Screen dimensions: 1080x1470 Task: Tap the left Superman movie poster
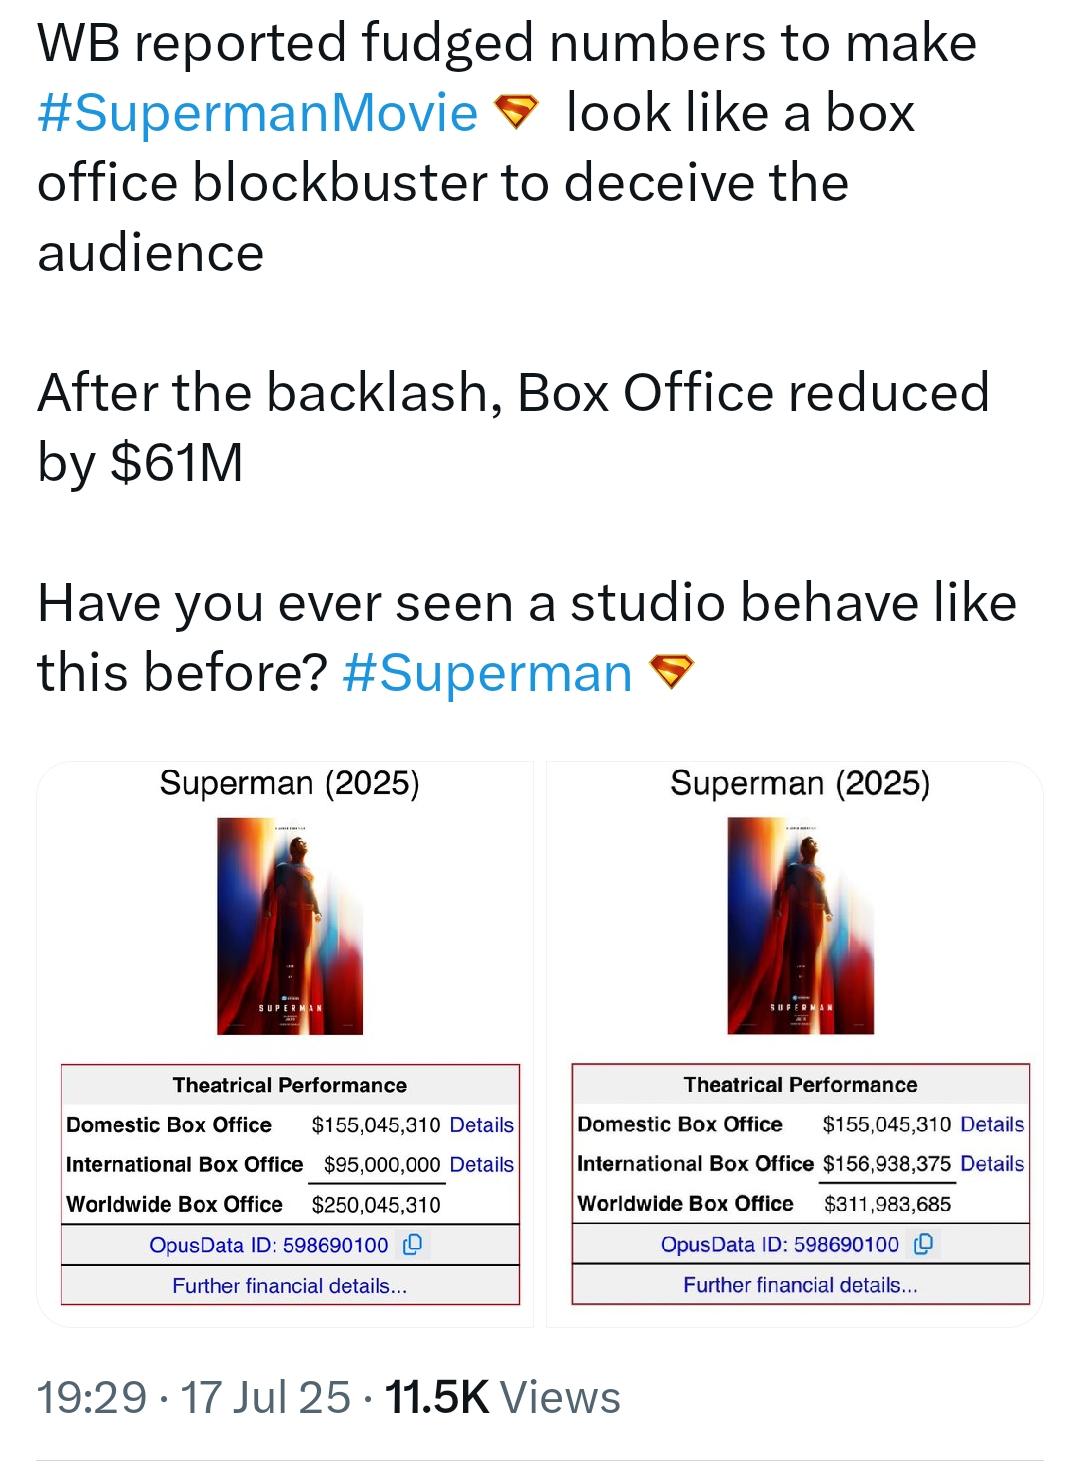coord(290,925)
